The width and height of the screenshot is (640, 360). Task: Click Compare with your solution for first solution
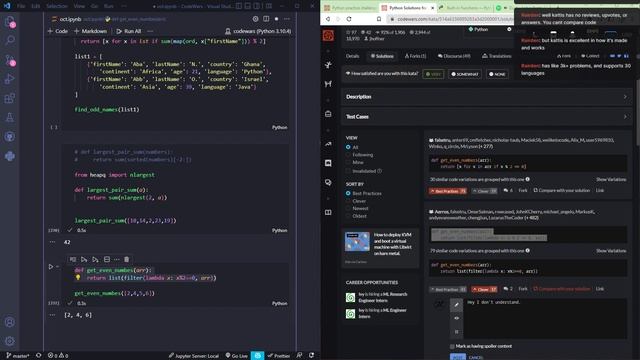562,190
